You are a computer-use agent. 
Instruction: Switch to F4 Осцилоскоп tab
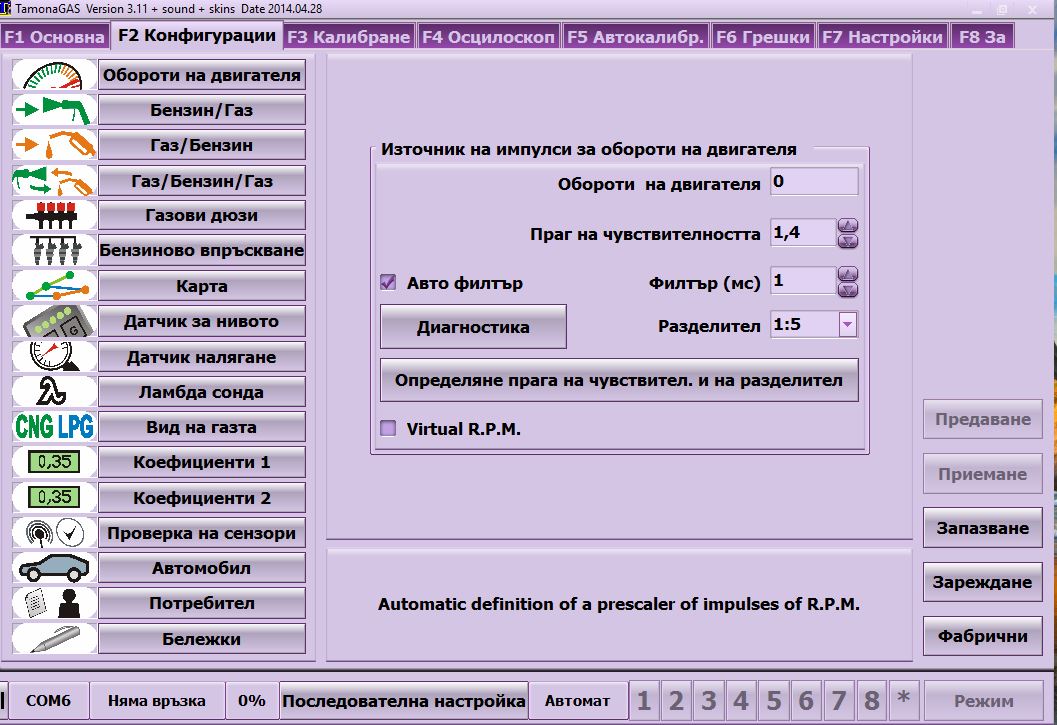[488, 37]
